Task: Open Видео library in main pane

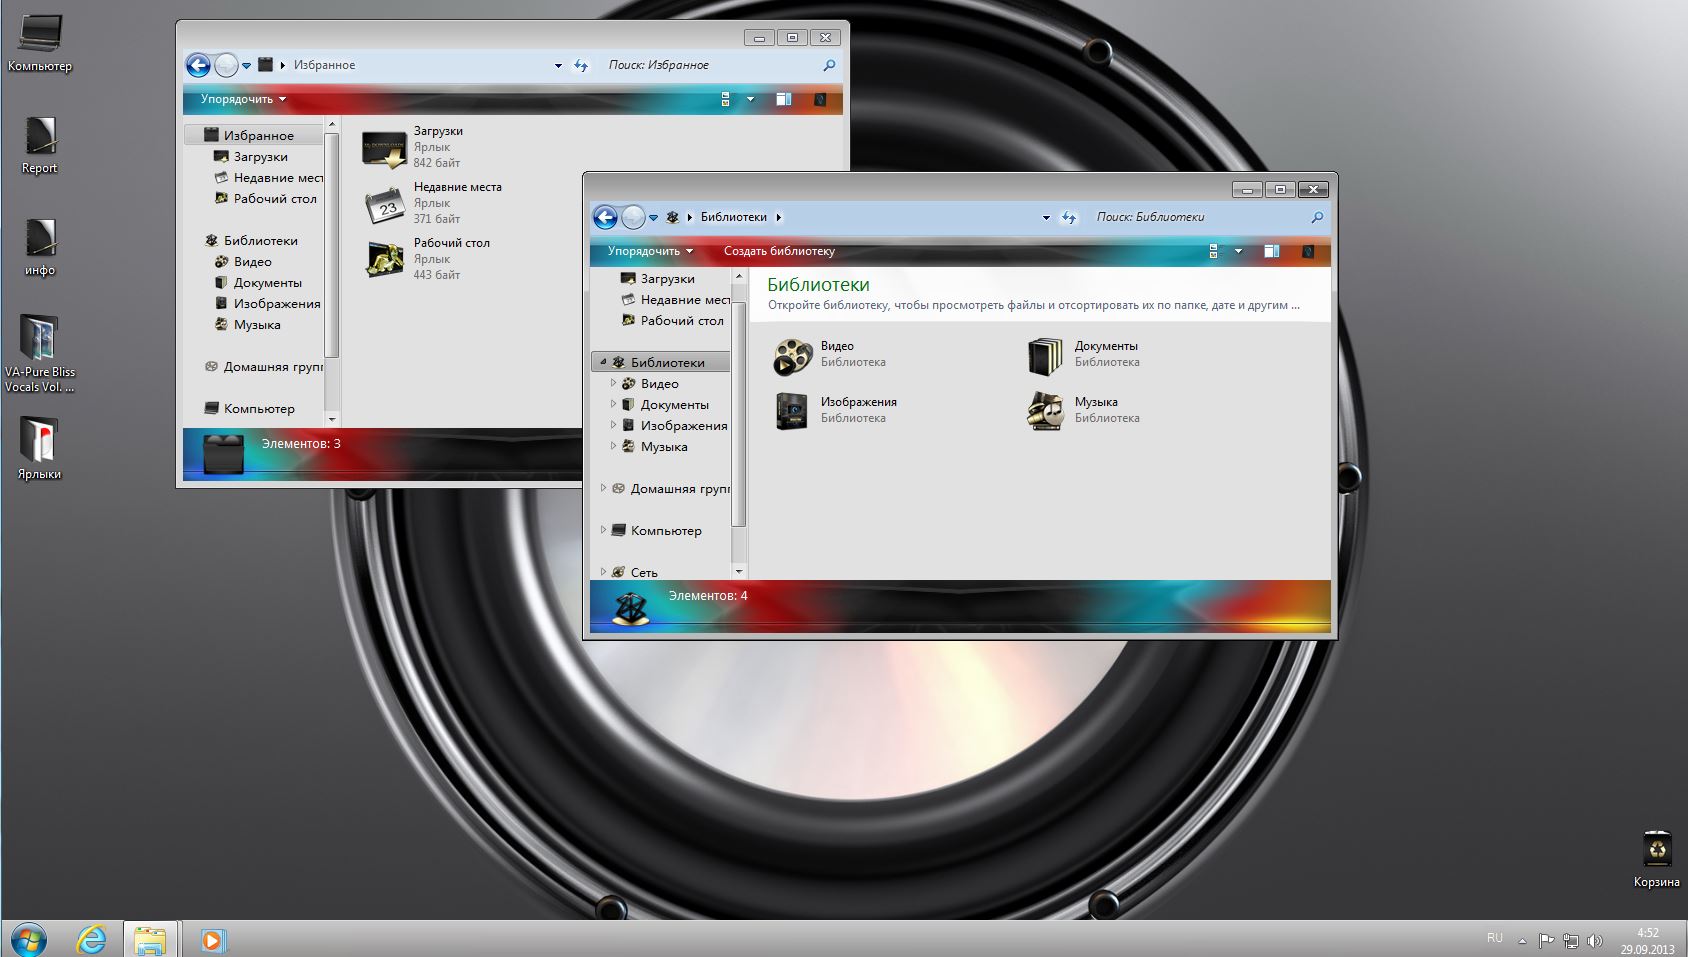Action: pos(830,355)
